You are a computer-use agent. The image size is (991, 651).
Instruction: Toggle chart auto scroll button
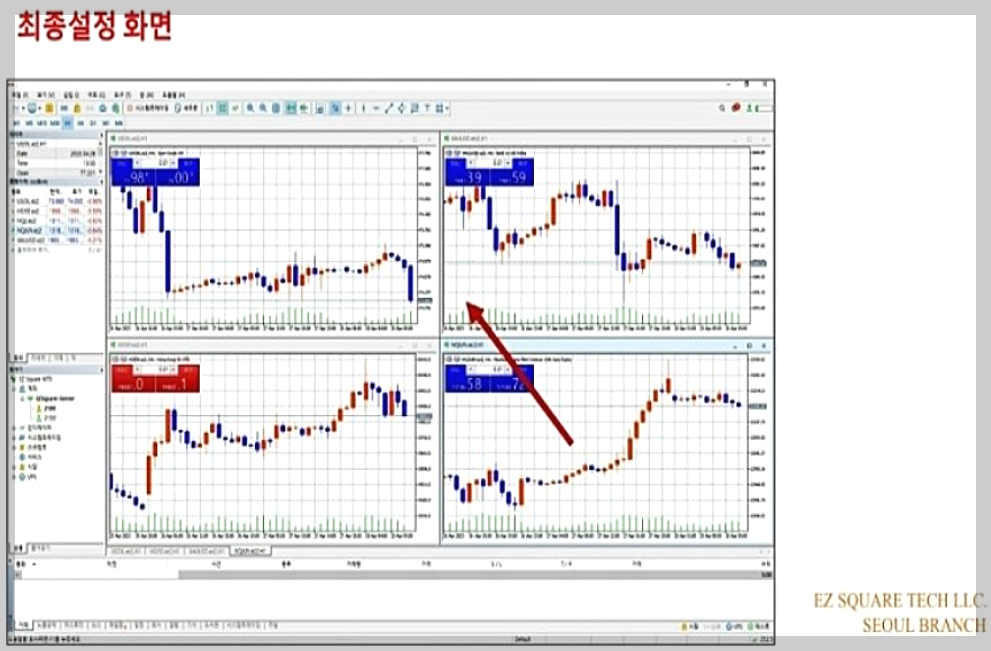click(289, 108)
